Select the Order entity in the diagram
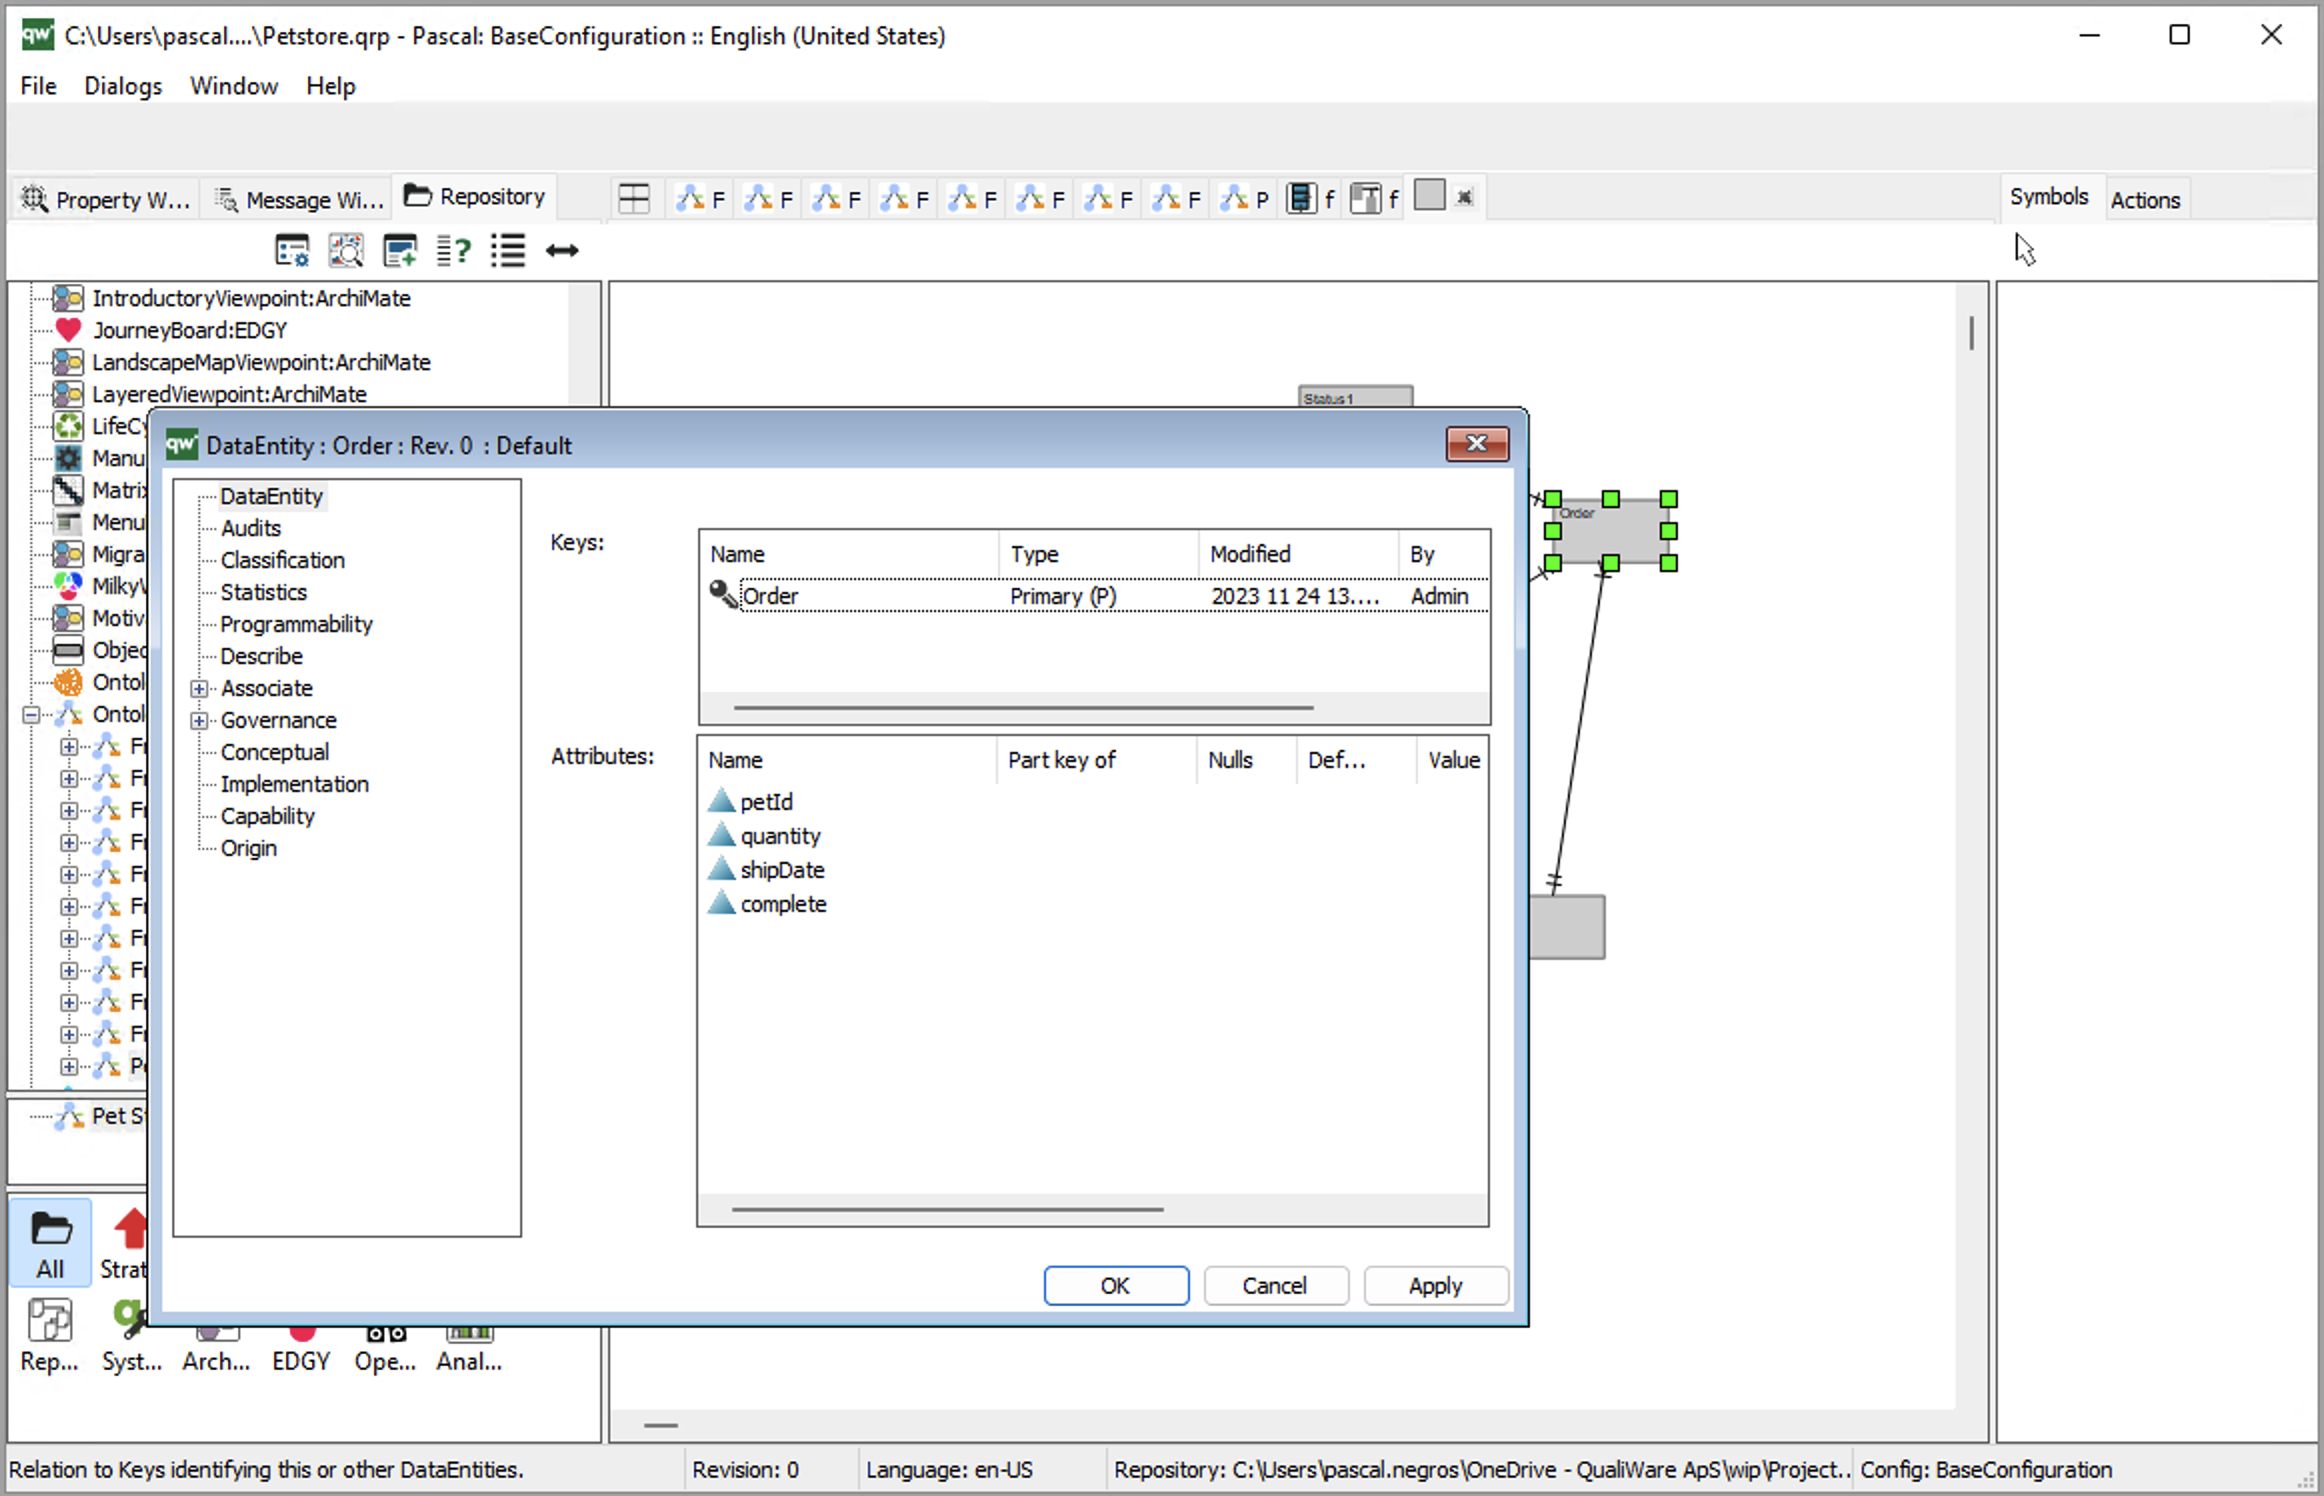This screenshot has width=2324, height=1496. point(1610,531)
